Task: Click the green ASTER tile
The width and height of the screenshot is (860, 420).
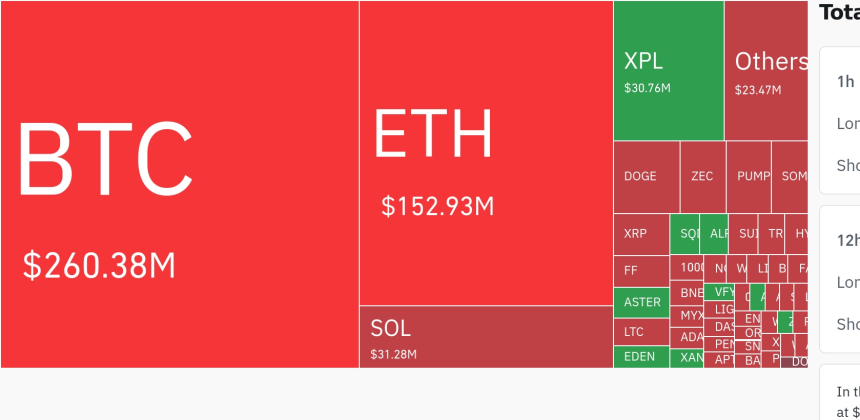Action: pos(641,301)
